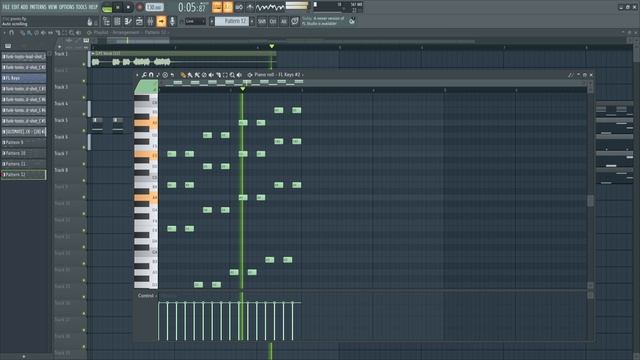Click the piano roll vertical scrollbar handle
Screen dimensions: 640x360
pos(590,200)
